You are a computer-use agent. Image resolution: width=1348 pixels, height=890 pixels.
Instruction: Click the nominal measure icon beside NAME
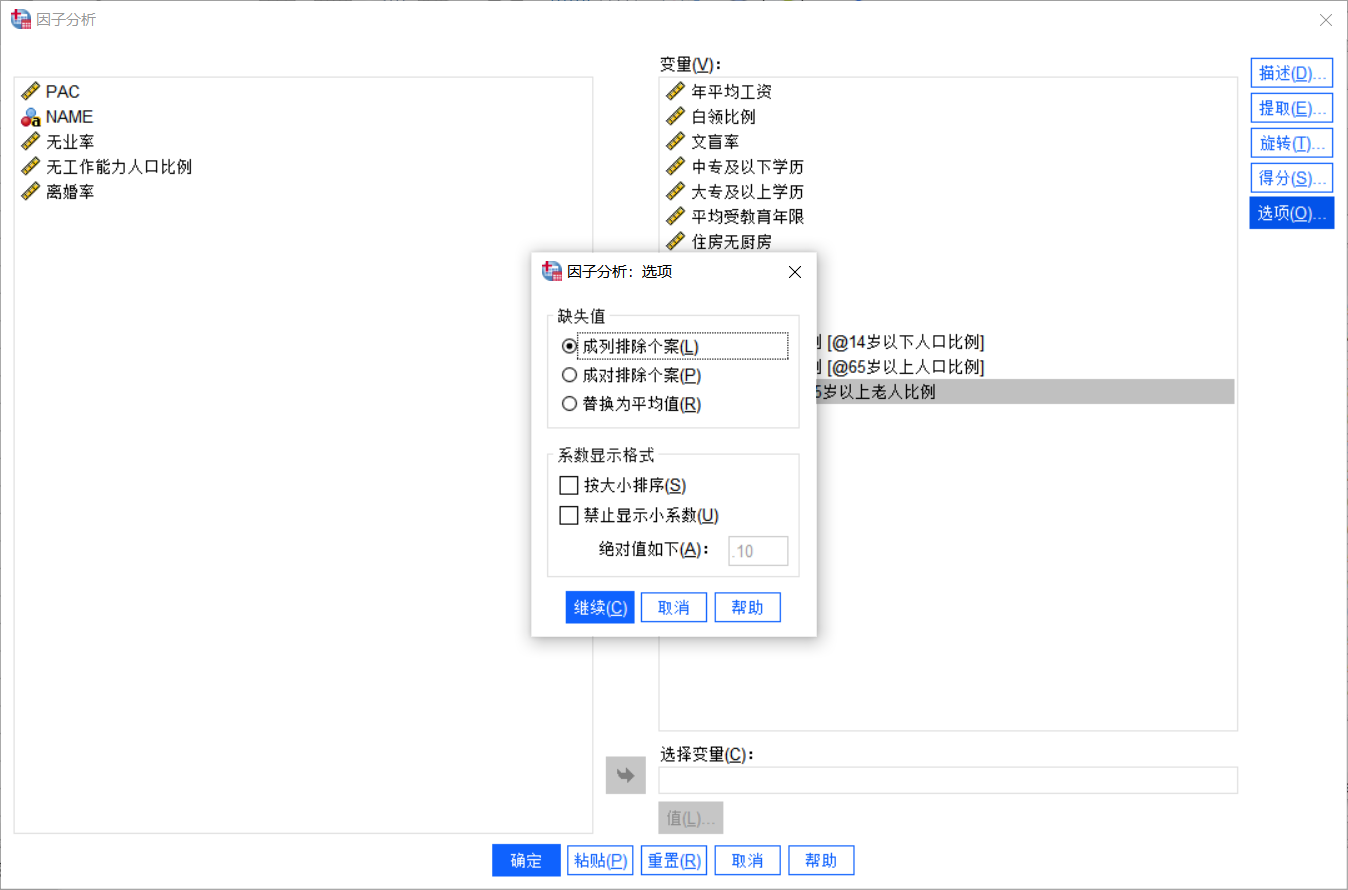click(28, 116)
